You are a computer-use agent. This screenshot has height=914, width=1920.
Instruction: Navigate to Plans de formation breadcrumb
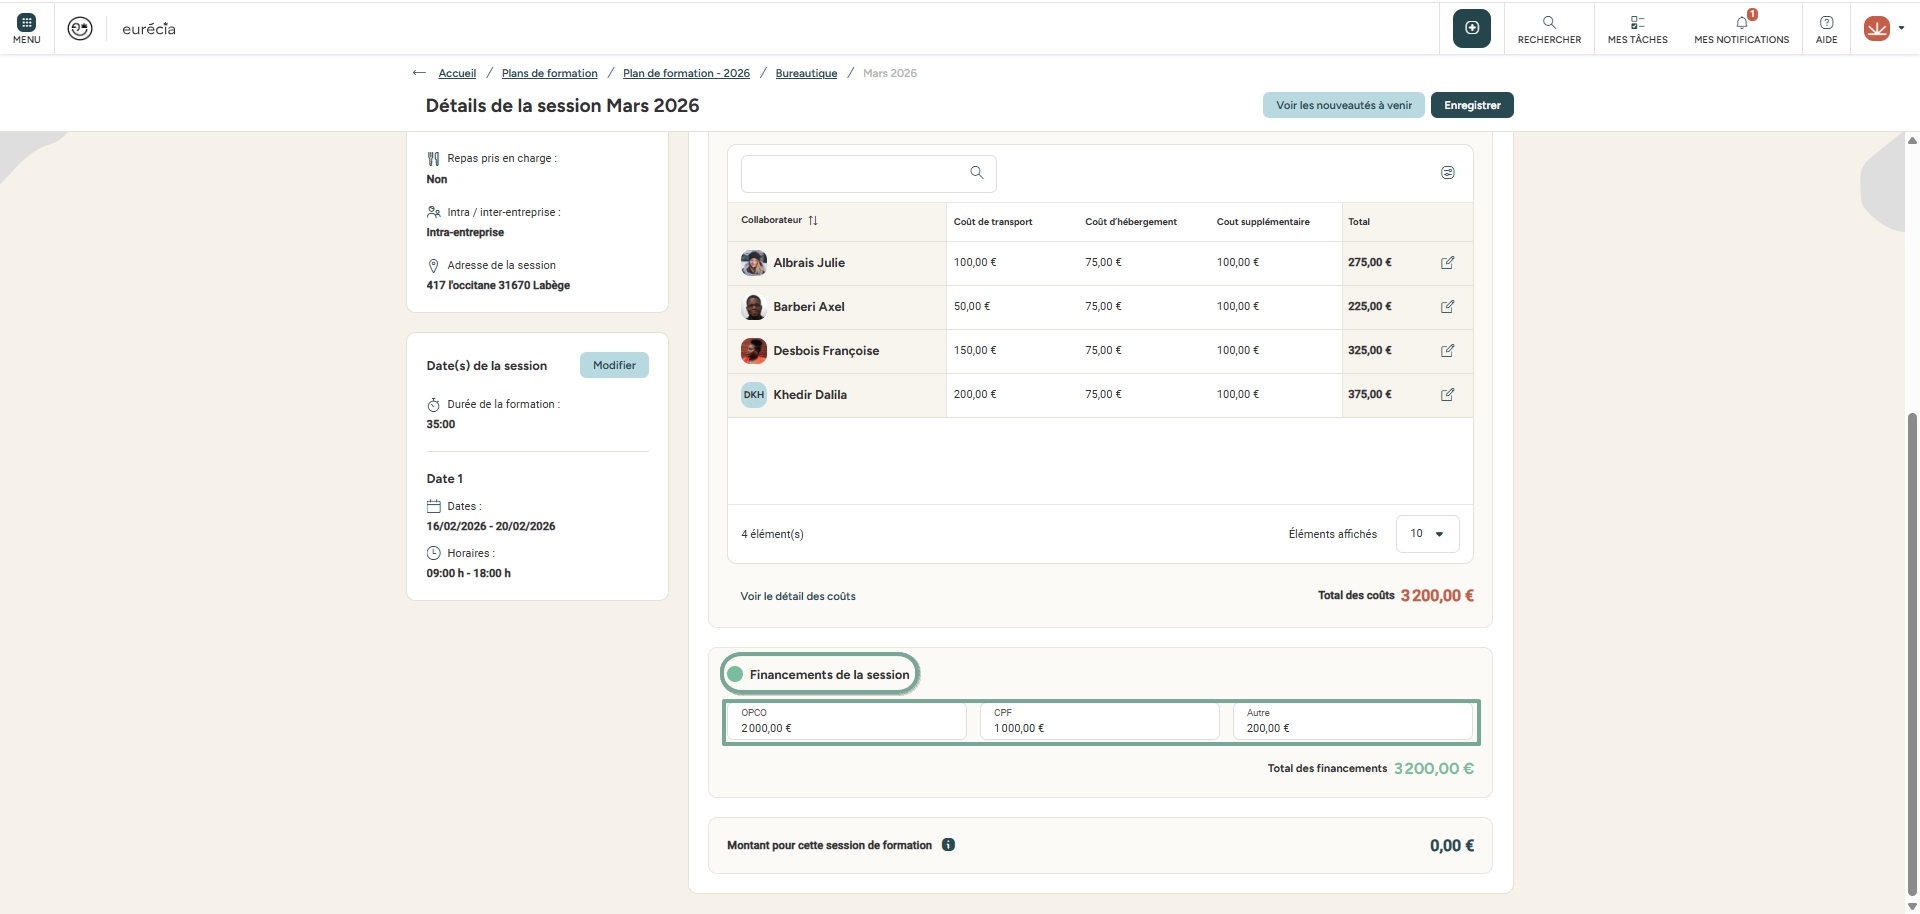(x=549, y=73)
